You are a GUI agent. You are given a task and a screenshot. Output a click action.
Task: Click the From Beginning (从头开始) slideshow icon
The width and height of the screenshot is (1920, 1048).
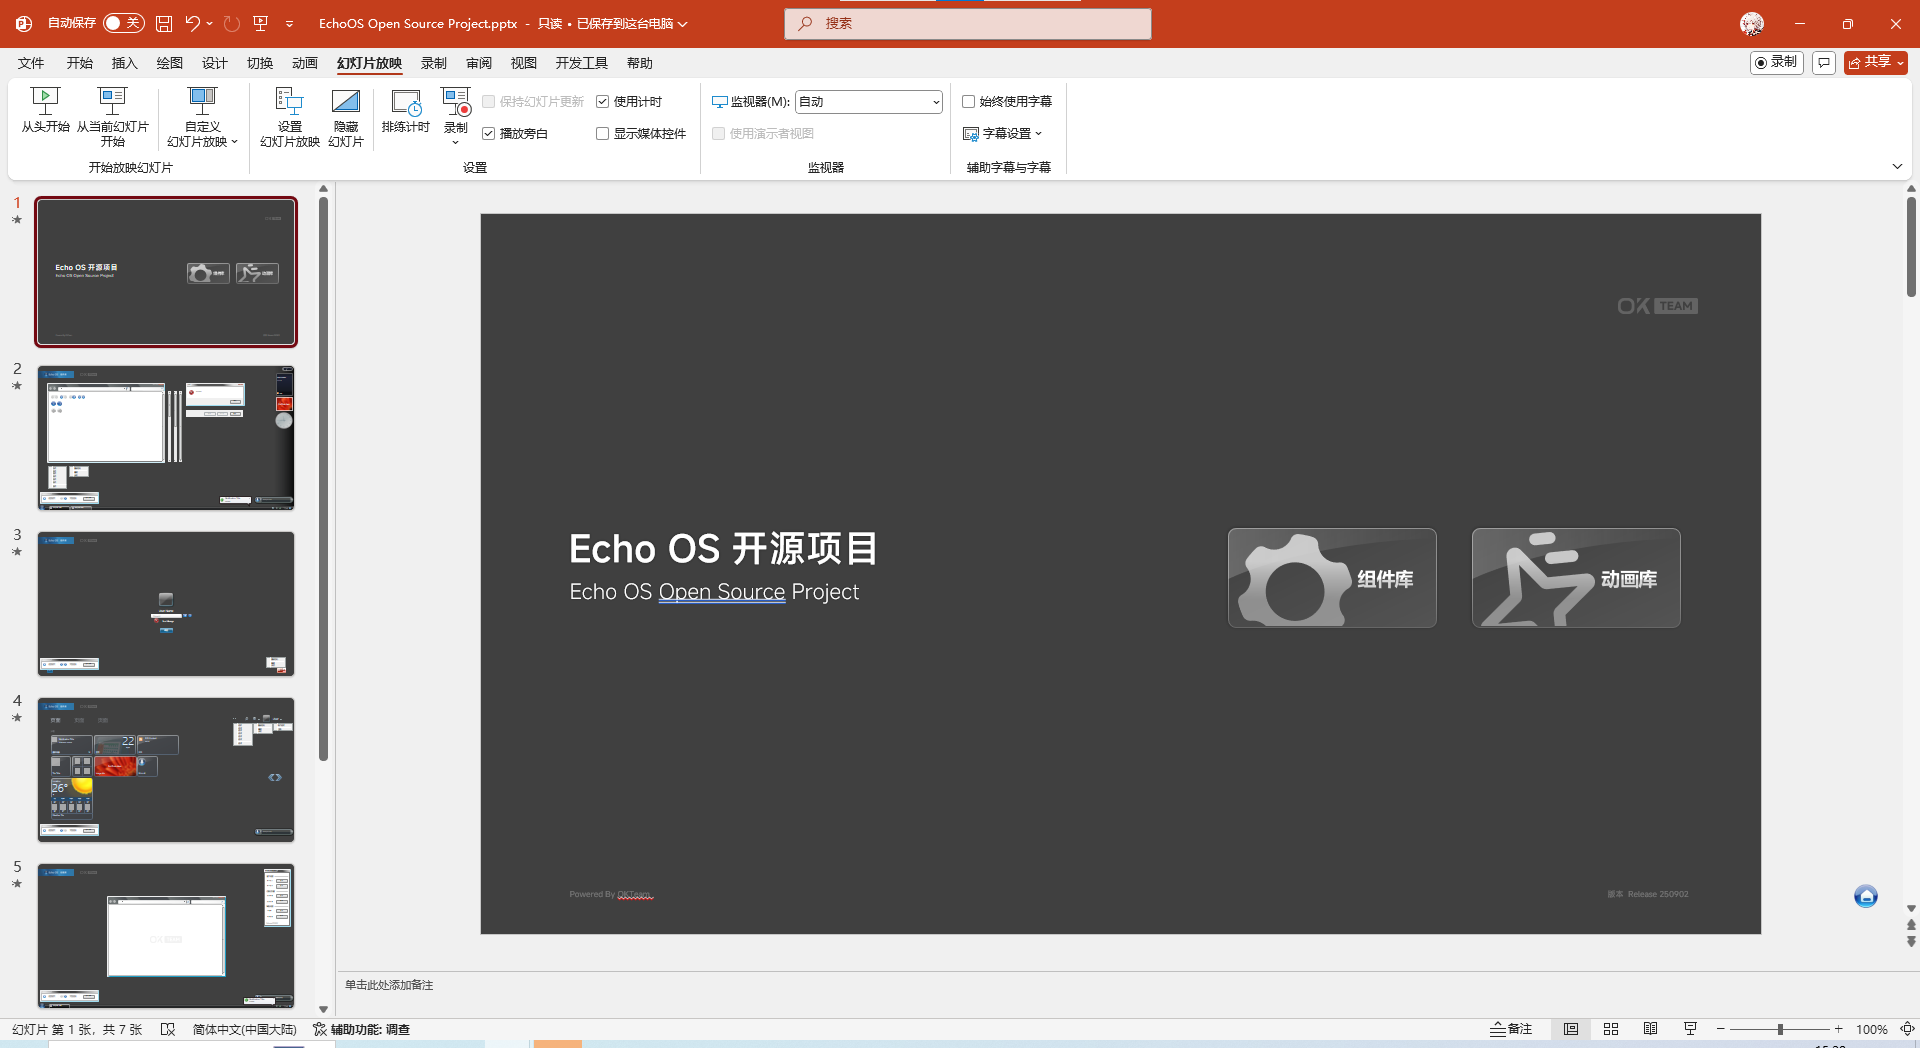click(45, 101)
